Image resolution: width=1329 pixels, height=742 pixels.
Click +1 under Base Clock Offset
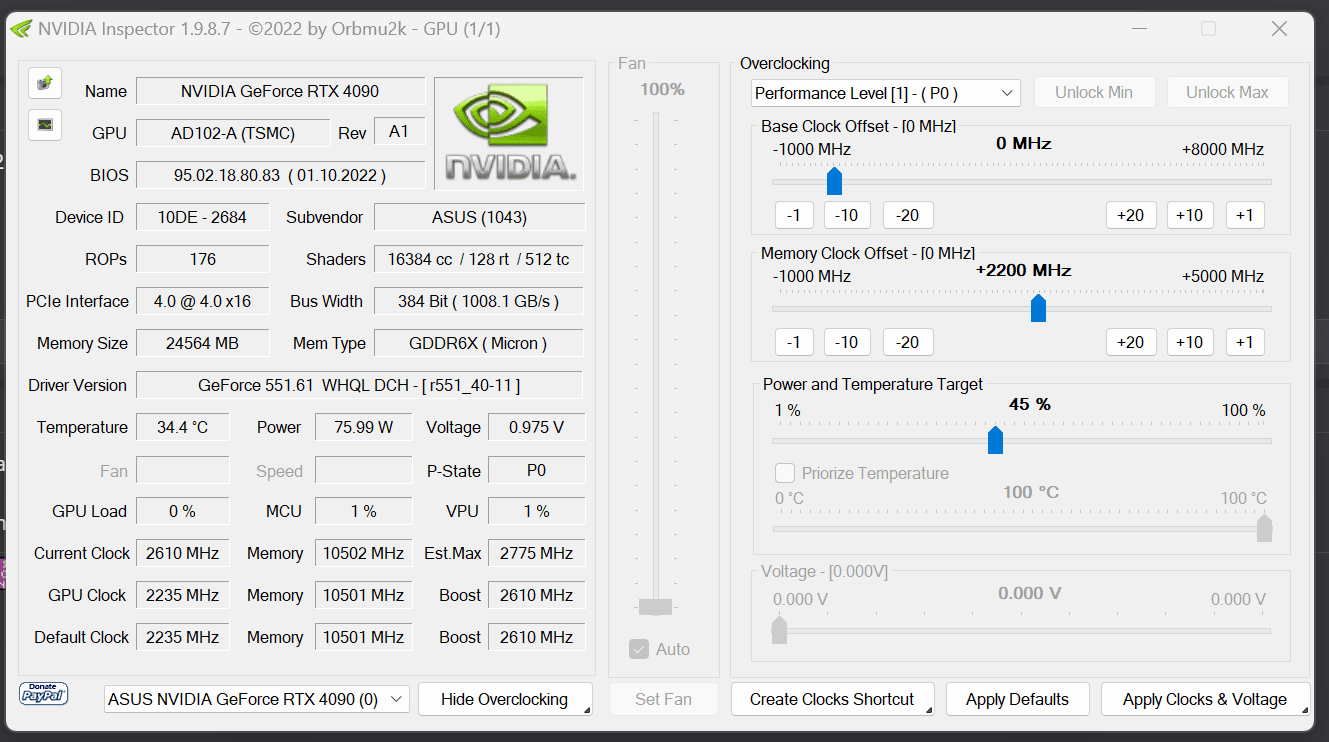pos(1245,215)
